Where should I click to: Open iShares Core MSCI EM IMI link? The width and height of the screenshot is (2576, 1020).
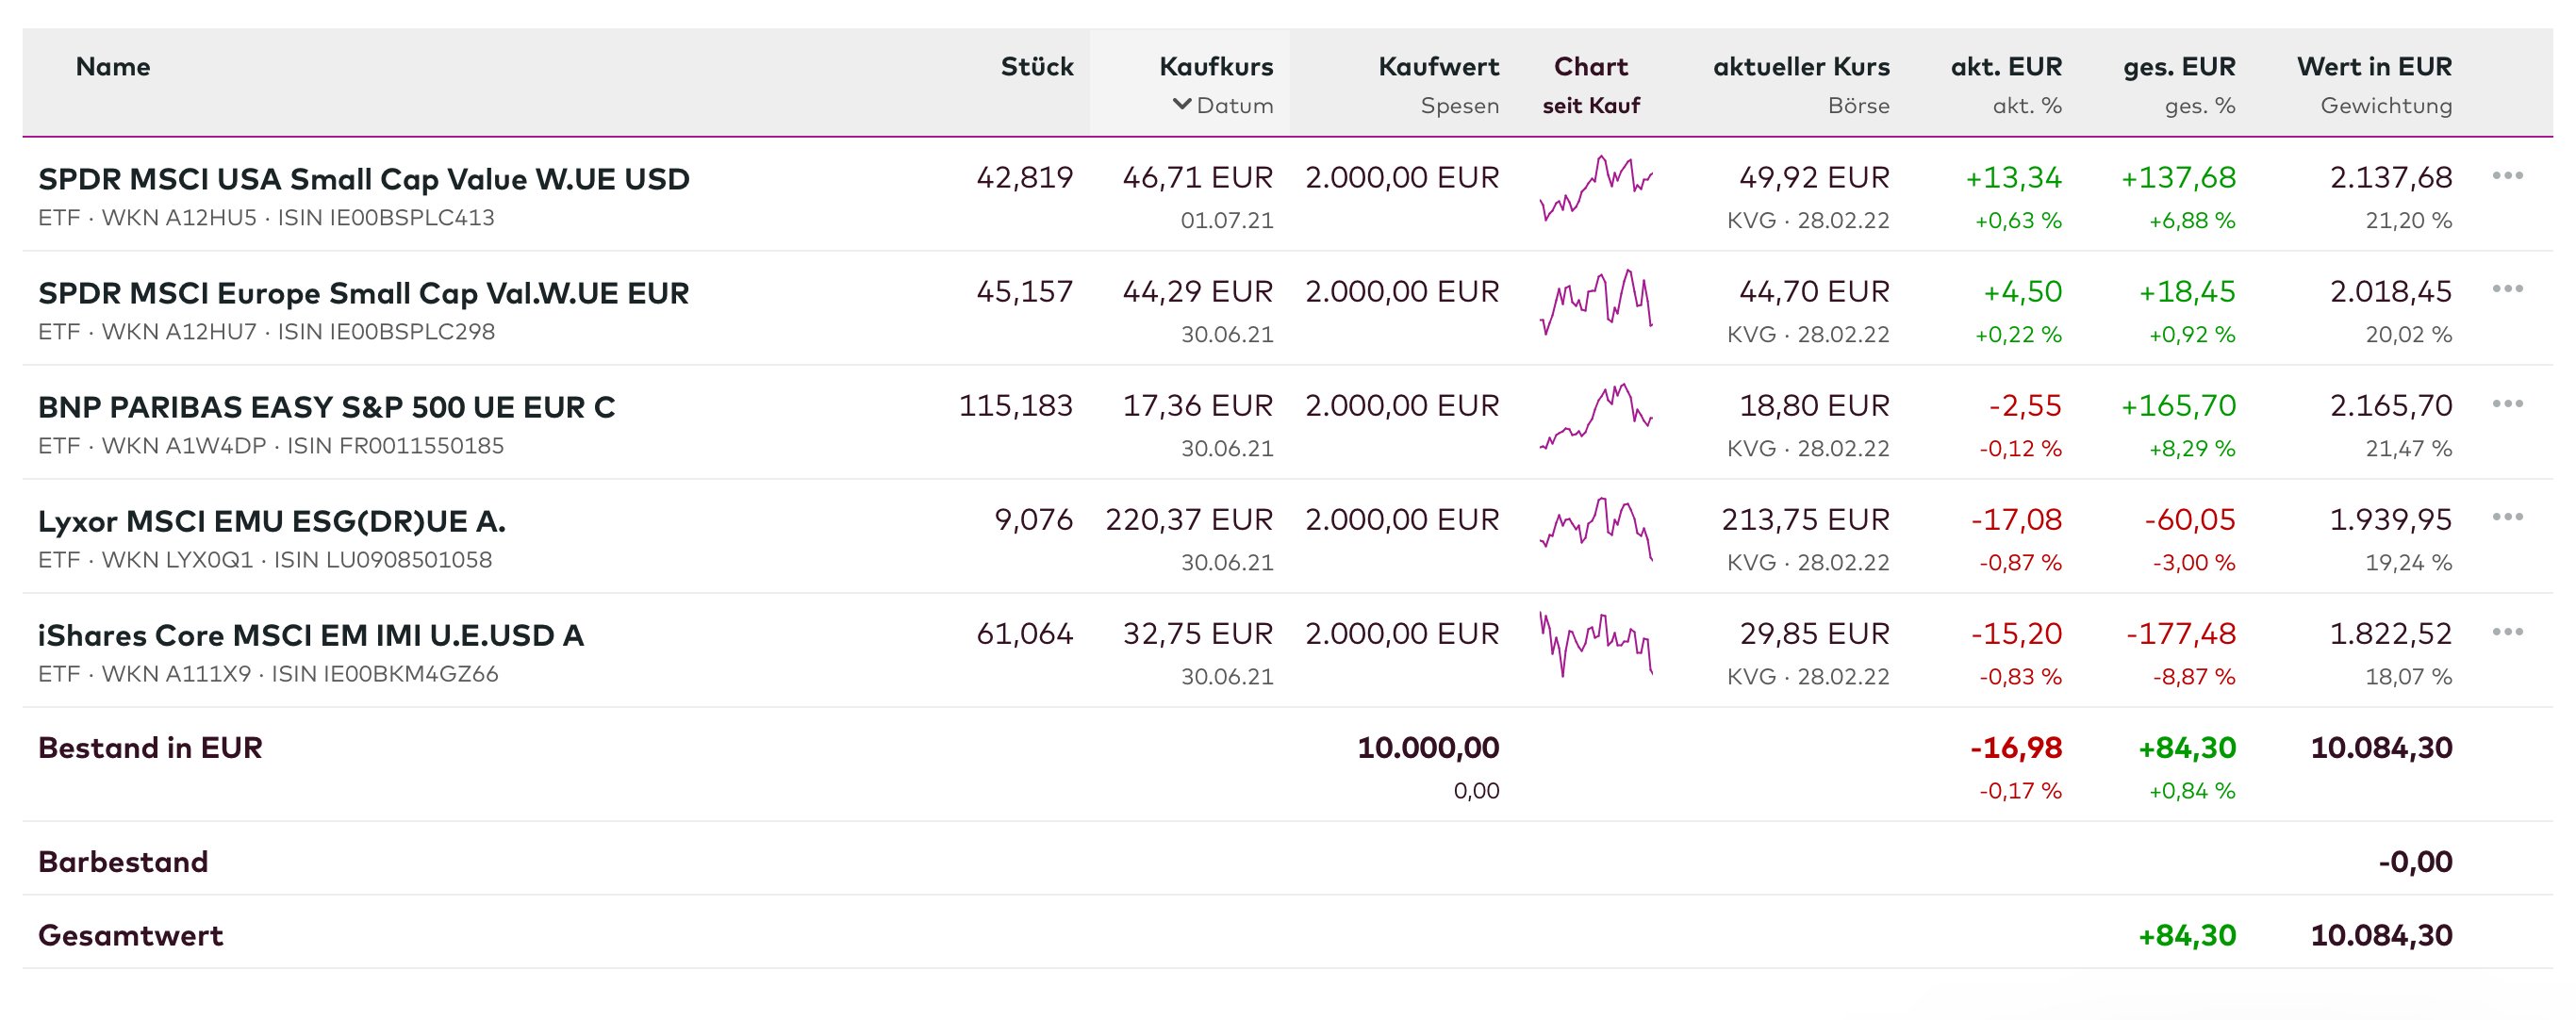coord(310,635)
